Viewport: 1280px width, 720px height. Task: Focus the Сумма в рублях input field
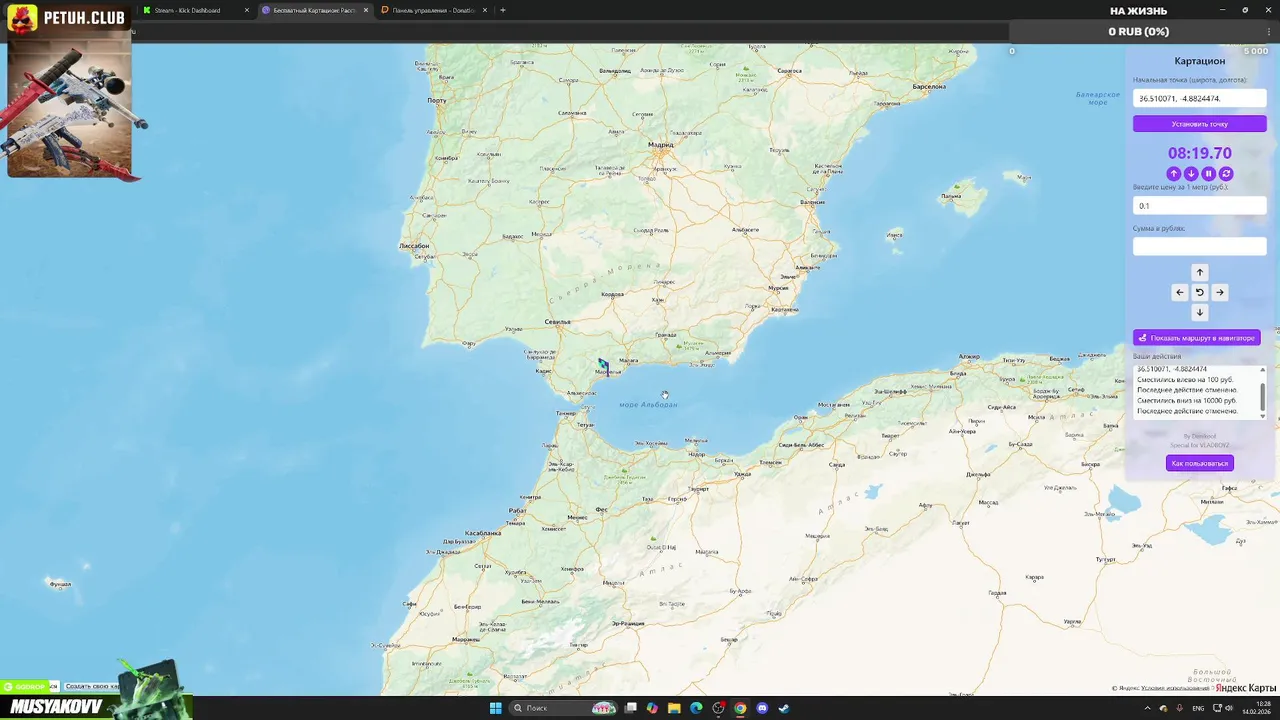(1200, 246)
